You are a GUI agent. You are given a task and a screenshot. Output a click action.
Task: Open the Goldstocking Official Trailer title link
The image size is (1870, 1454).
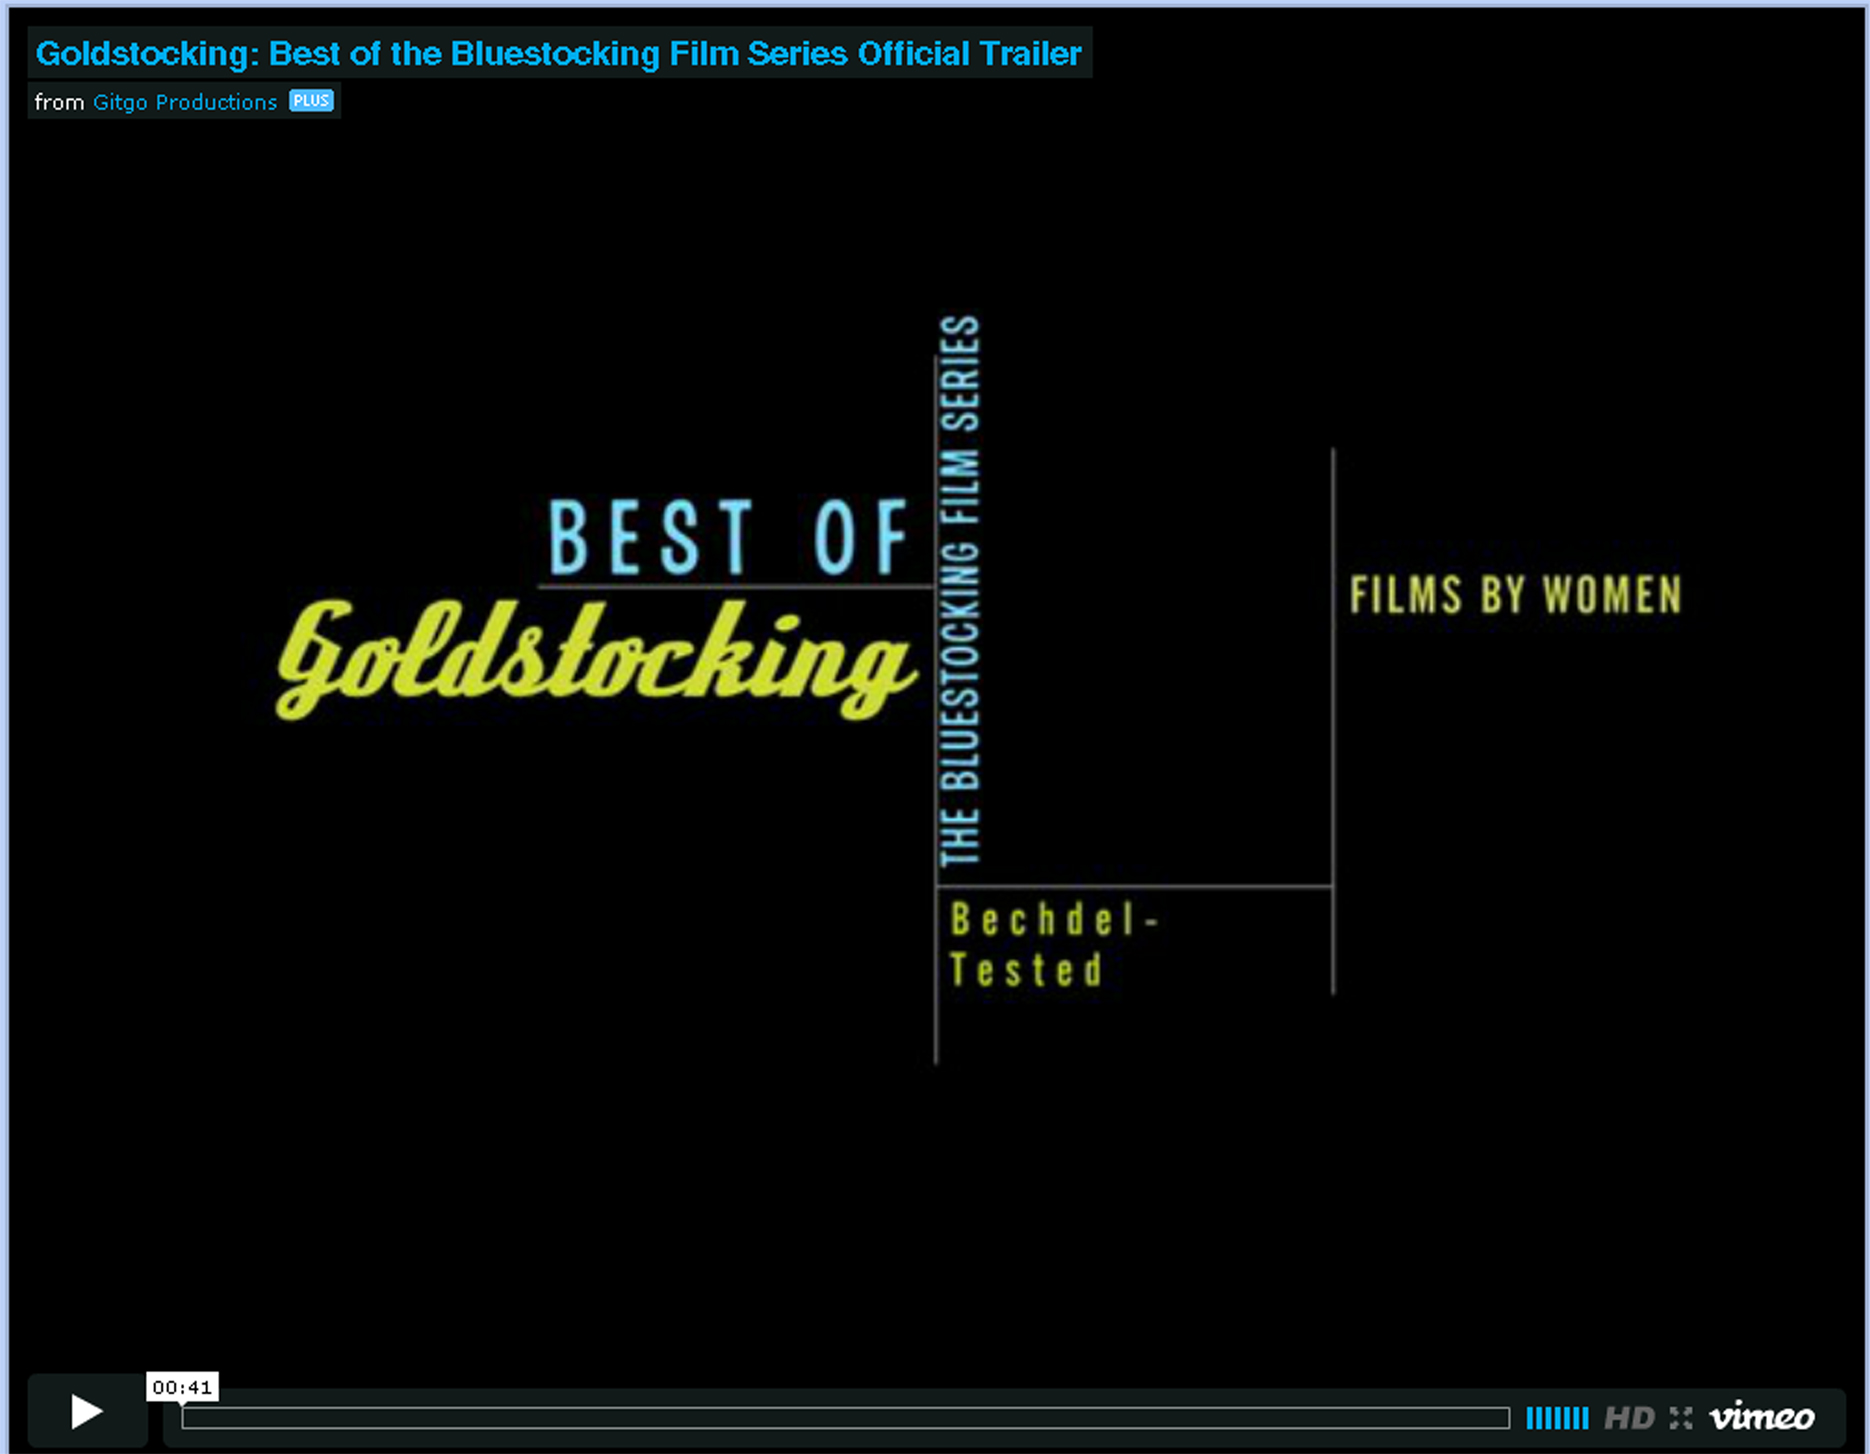tap(558, 53)
